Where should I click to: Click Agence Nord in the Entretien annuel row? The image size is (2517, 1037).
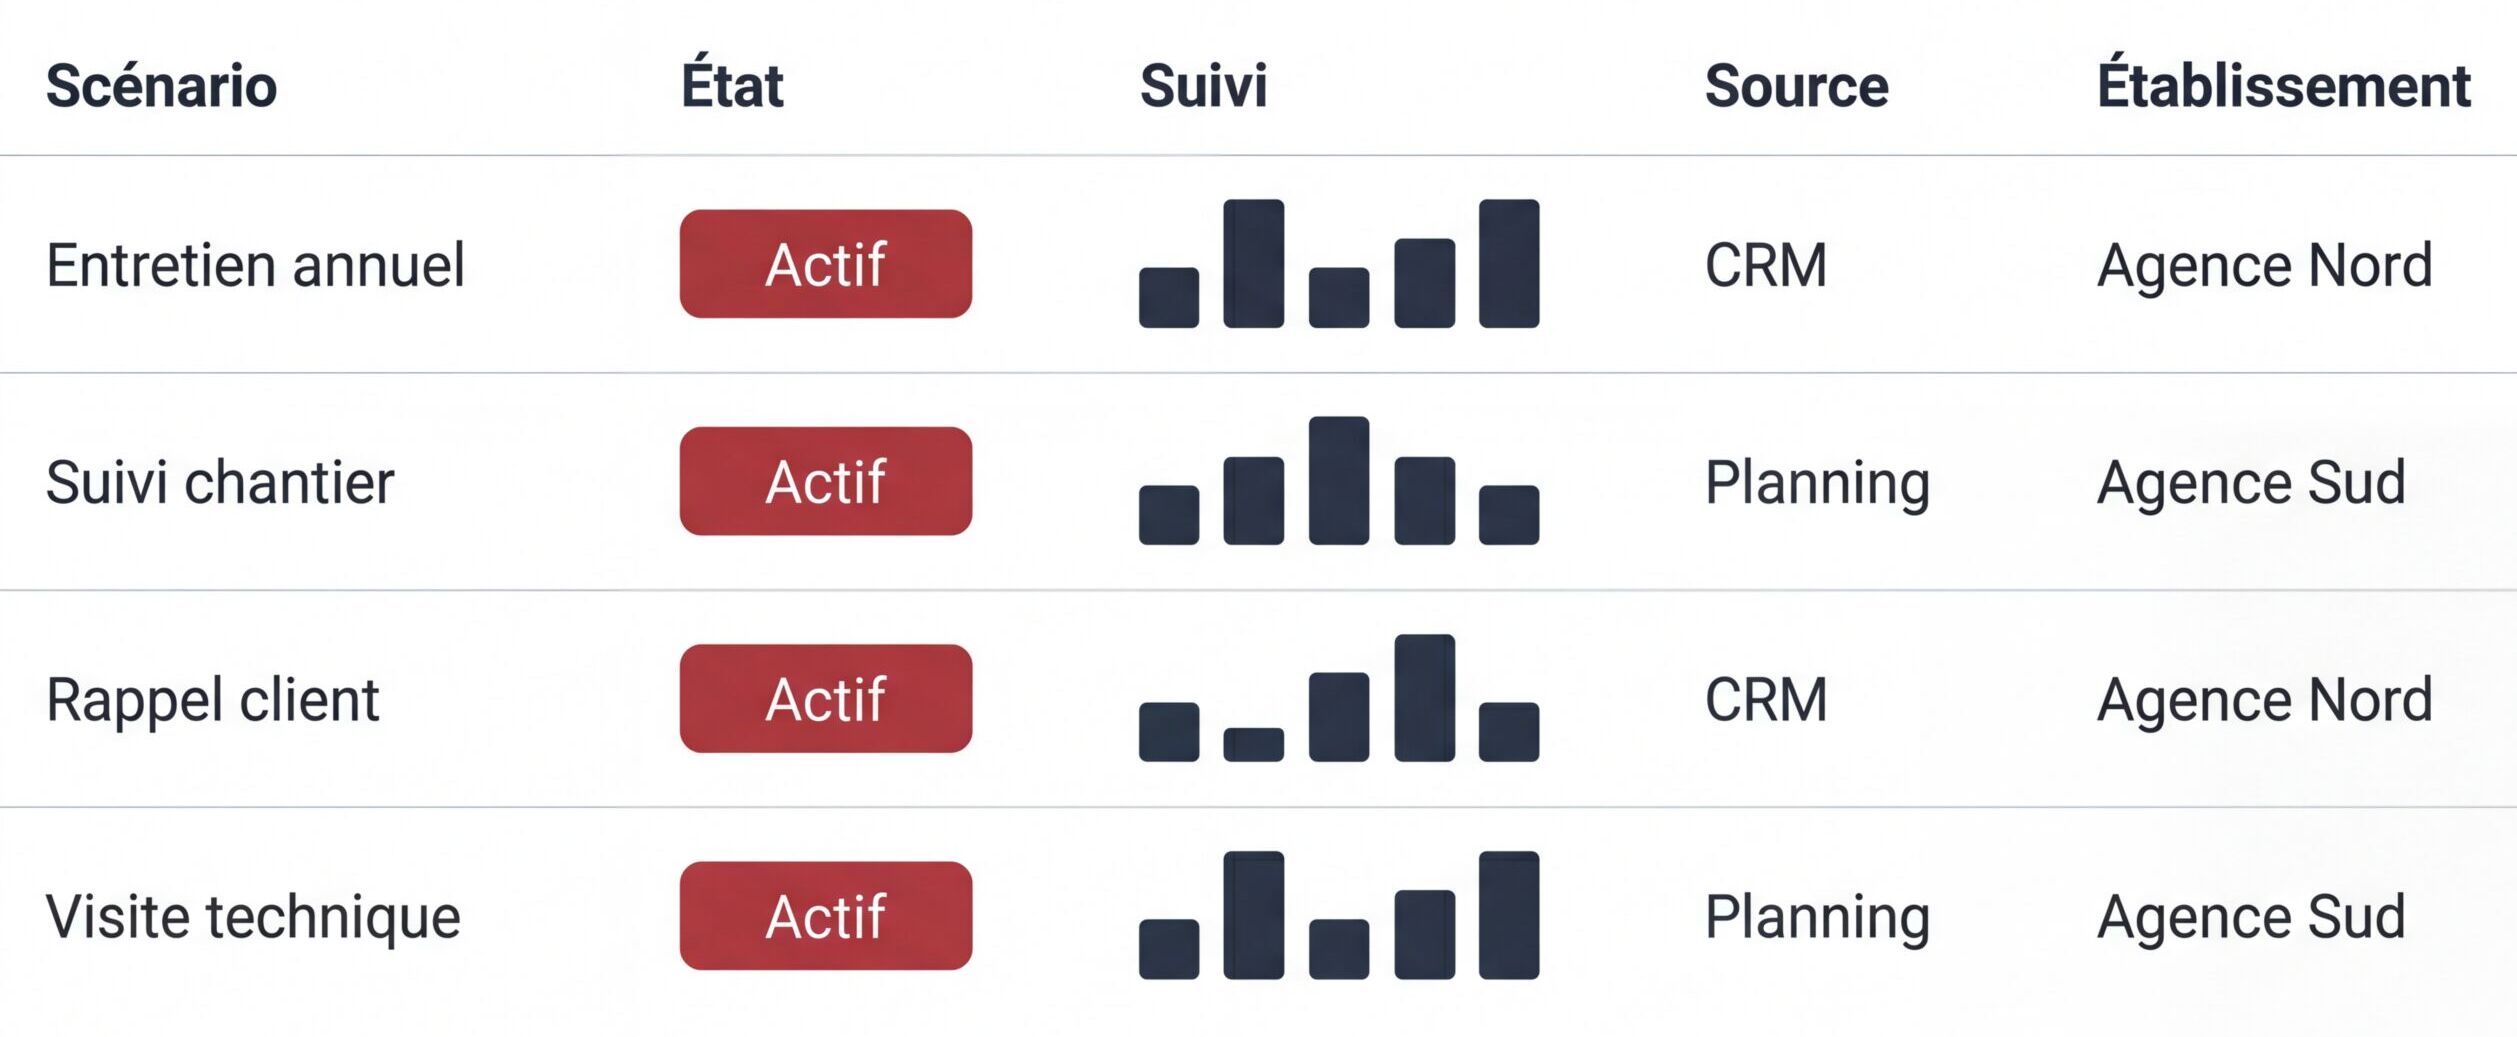tap(2264, 266)
